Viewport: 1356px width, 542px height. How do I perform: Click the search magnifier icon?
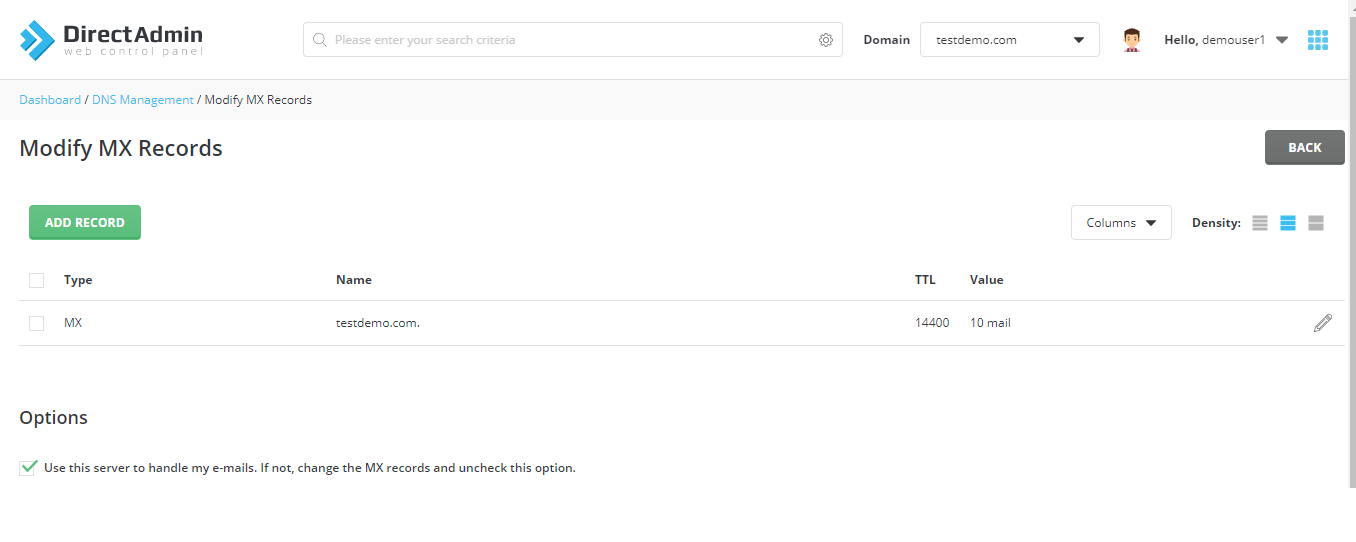point(320,40)
